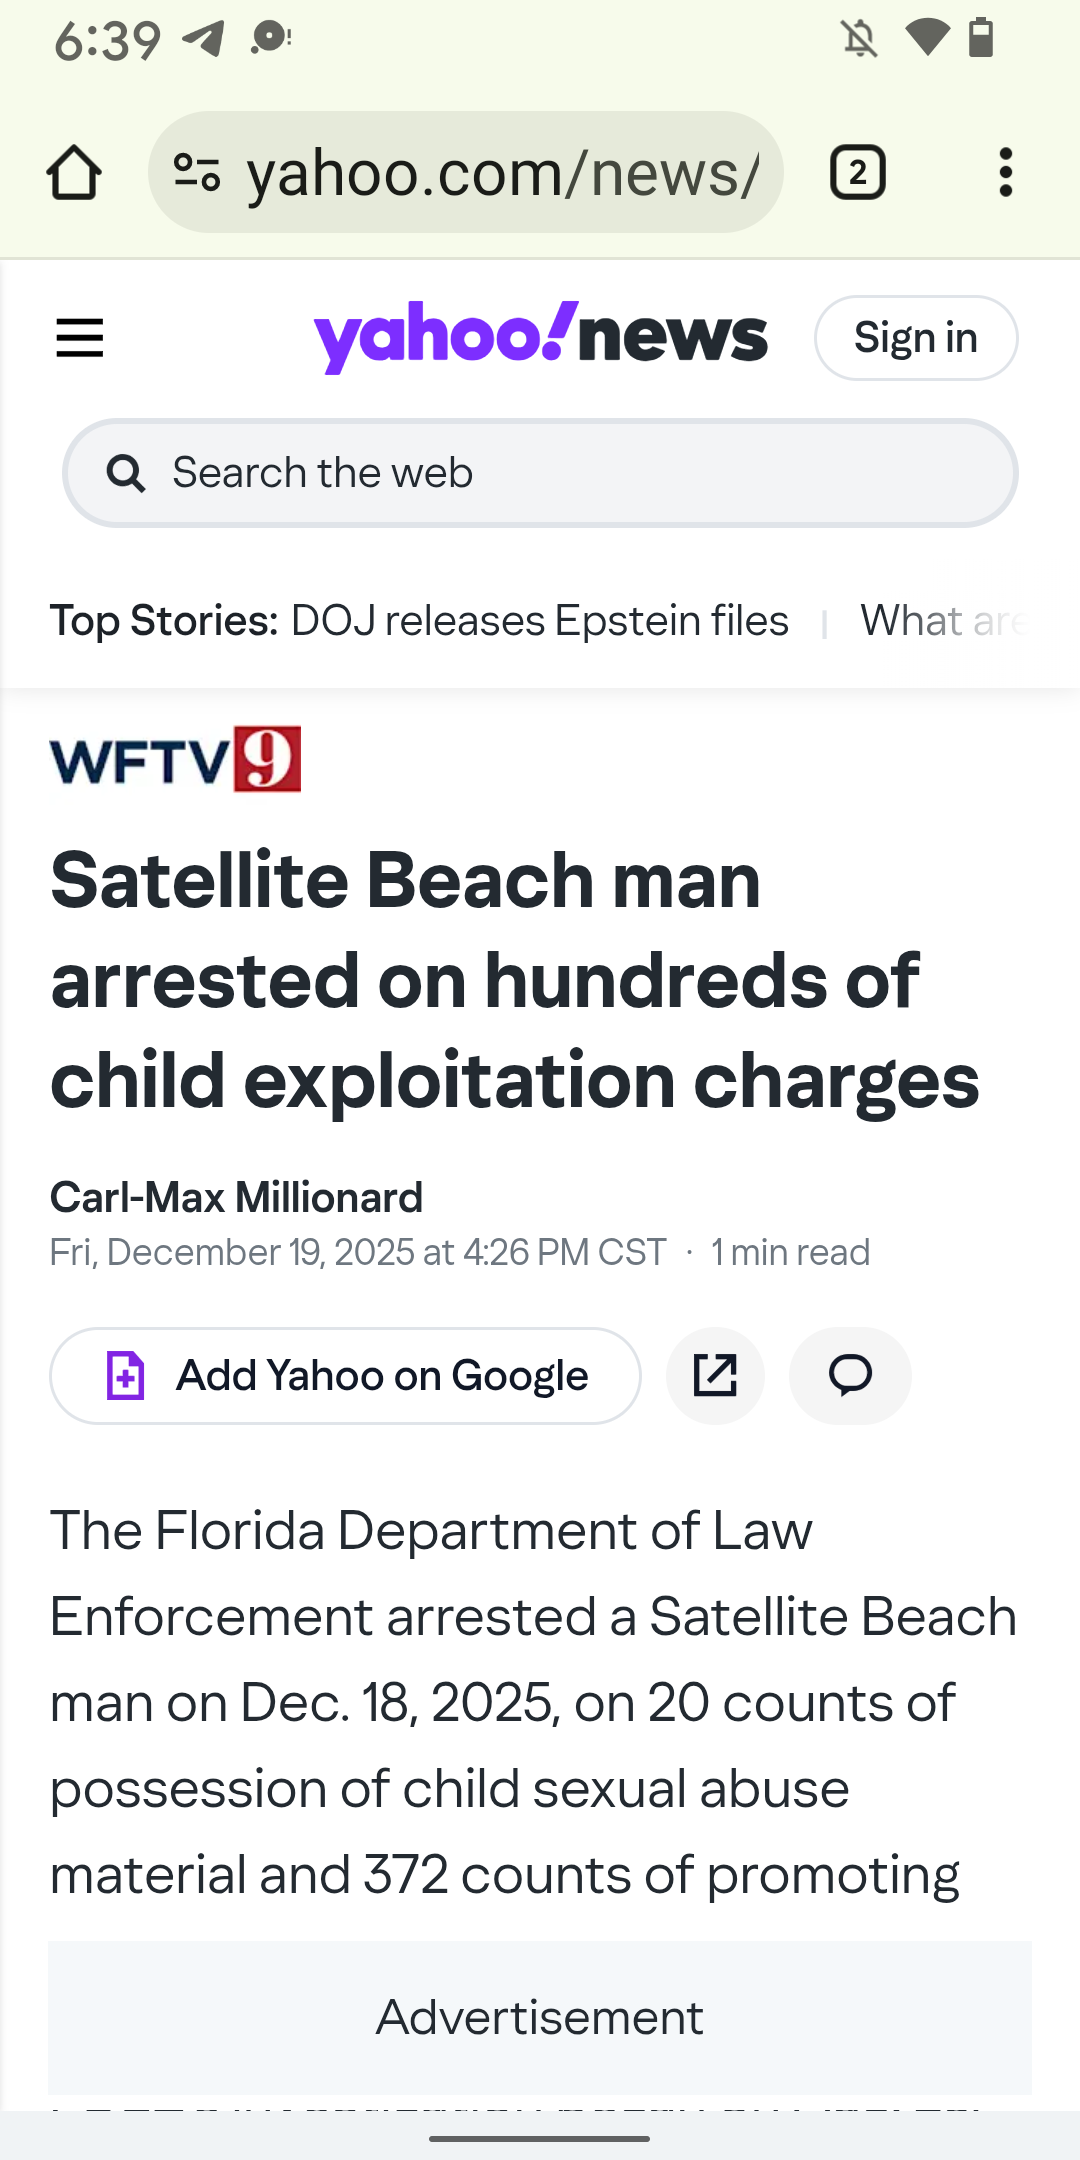Open site settings icon in address bar
Screen dimensions: 1080x2160
(197, 173)
